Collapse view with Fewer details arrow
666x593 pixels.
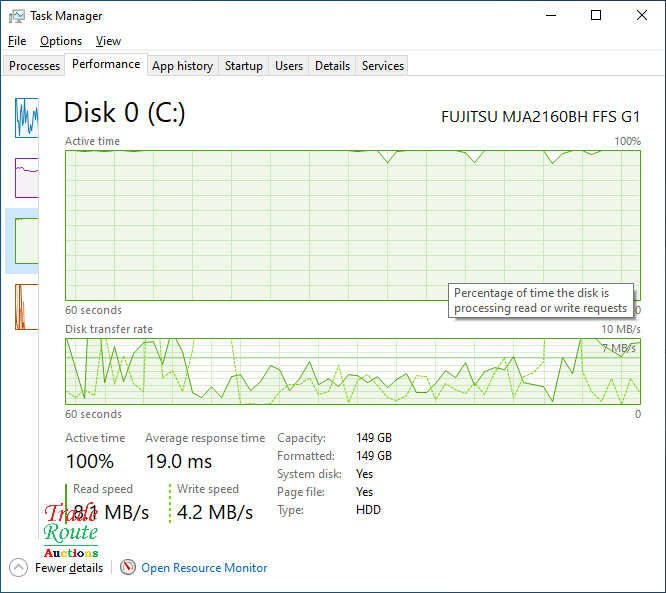pyautogui.click(x=18, y=567)
